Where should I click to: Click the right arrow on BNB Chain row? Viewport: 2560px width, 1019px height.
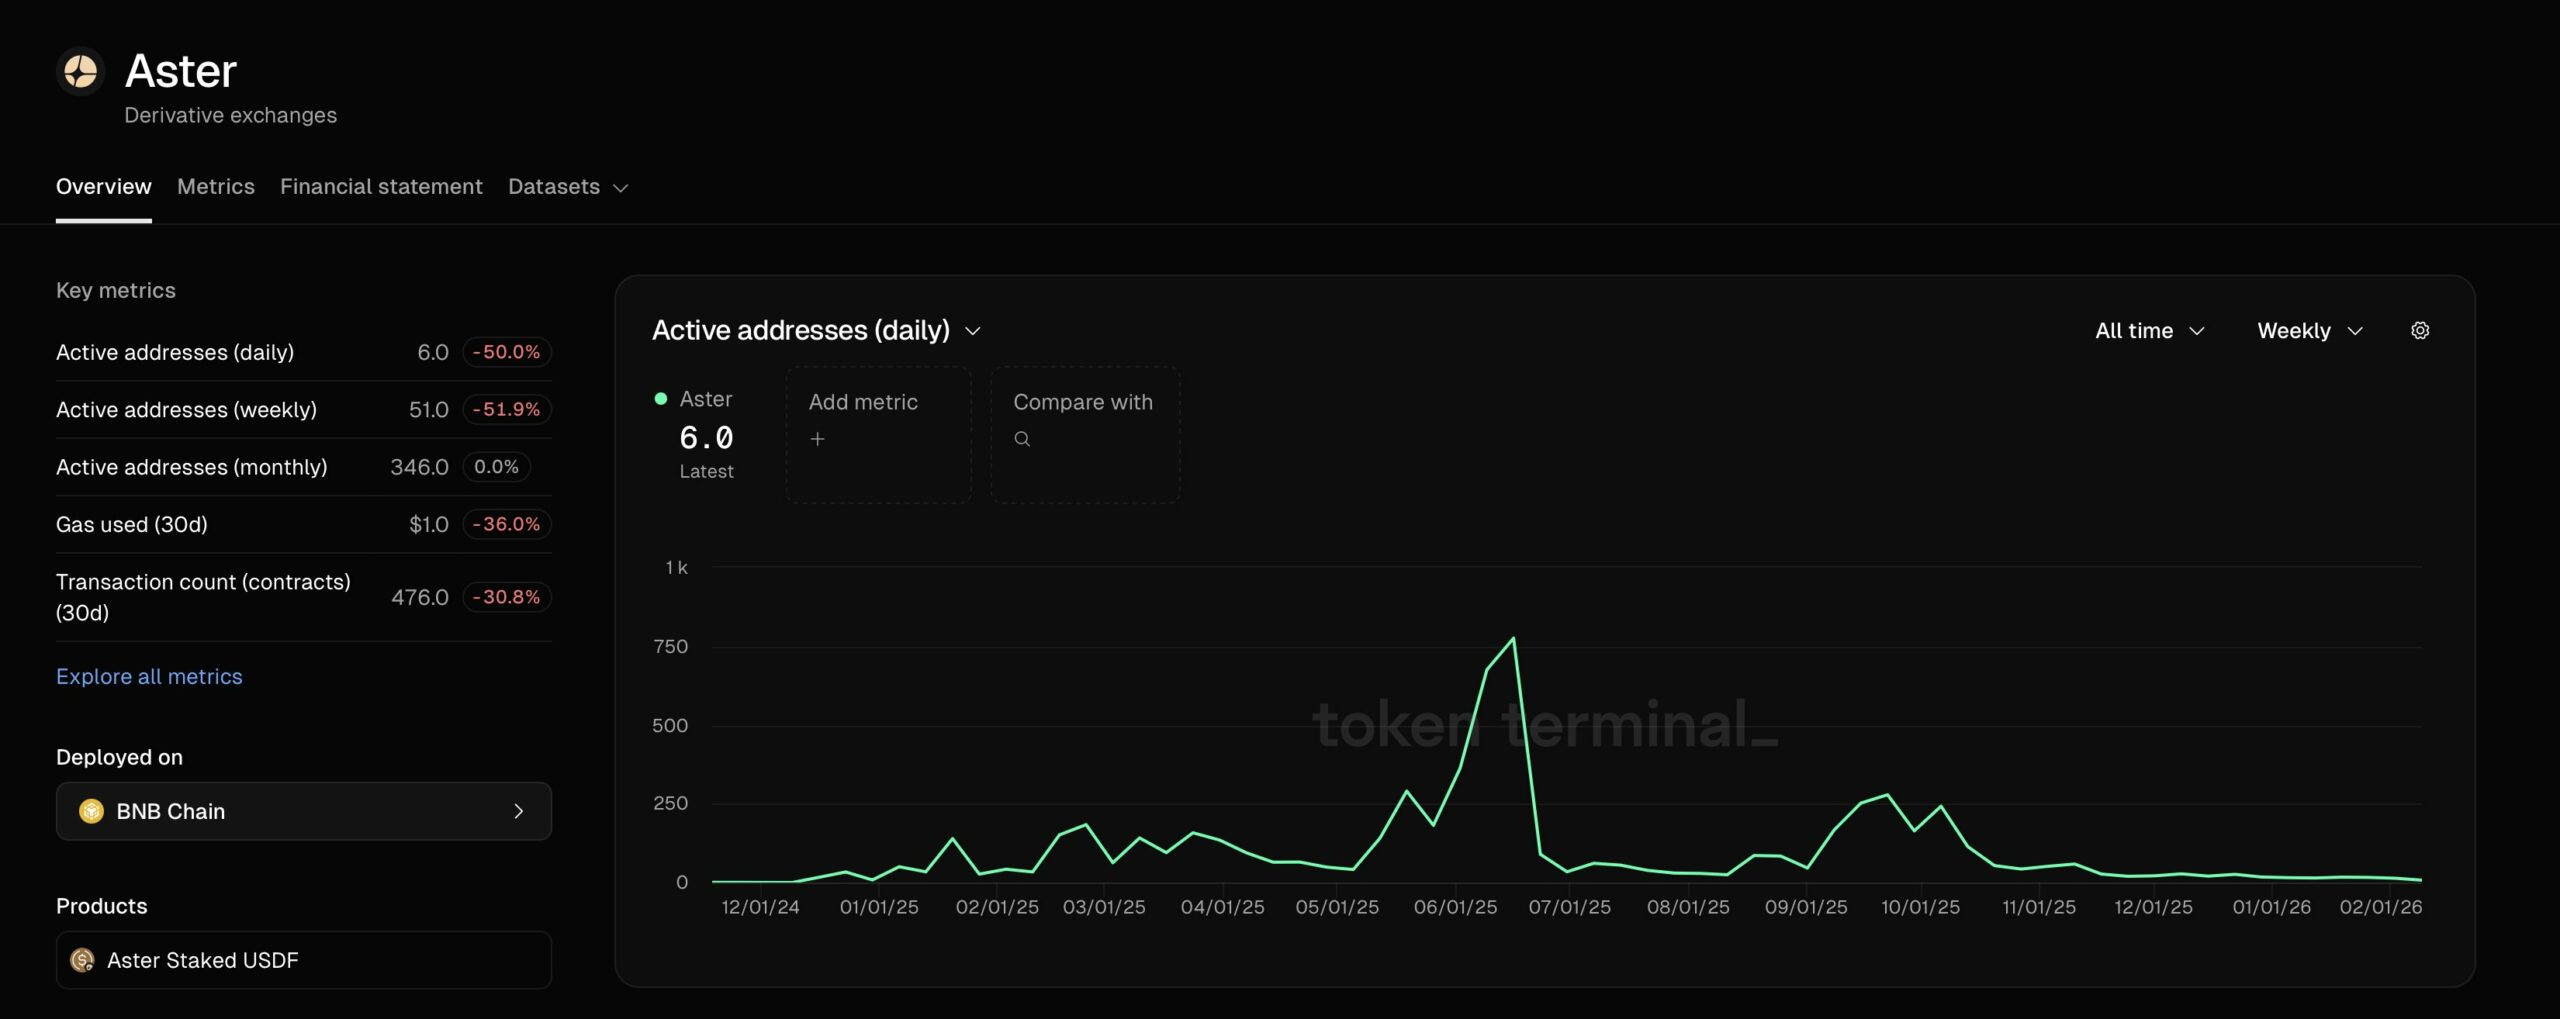click(x=519, y=811)
